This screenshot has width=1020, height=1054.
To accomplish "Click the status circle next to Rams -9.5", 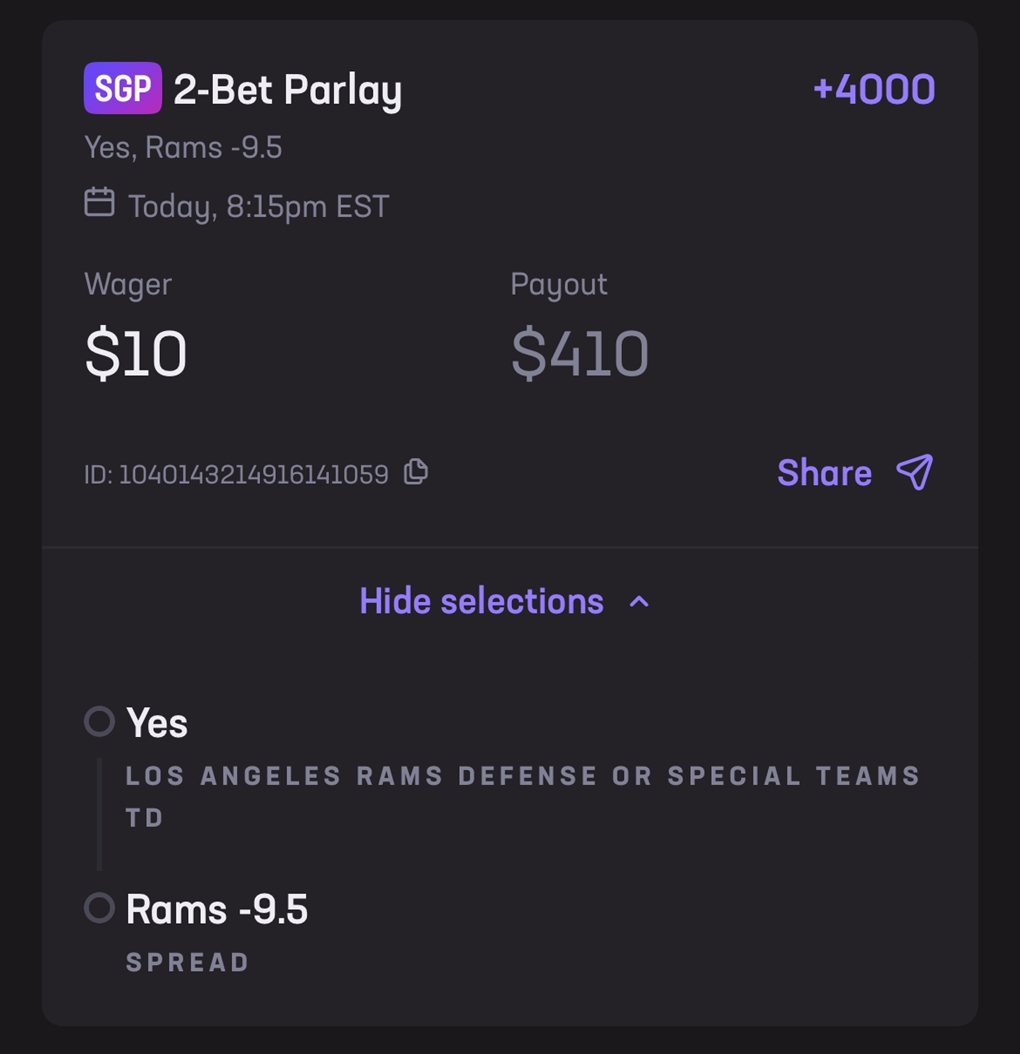I will 99,908.
